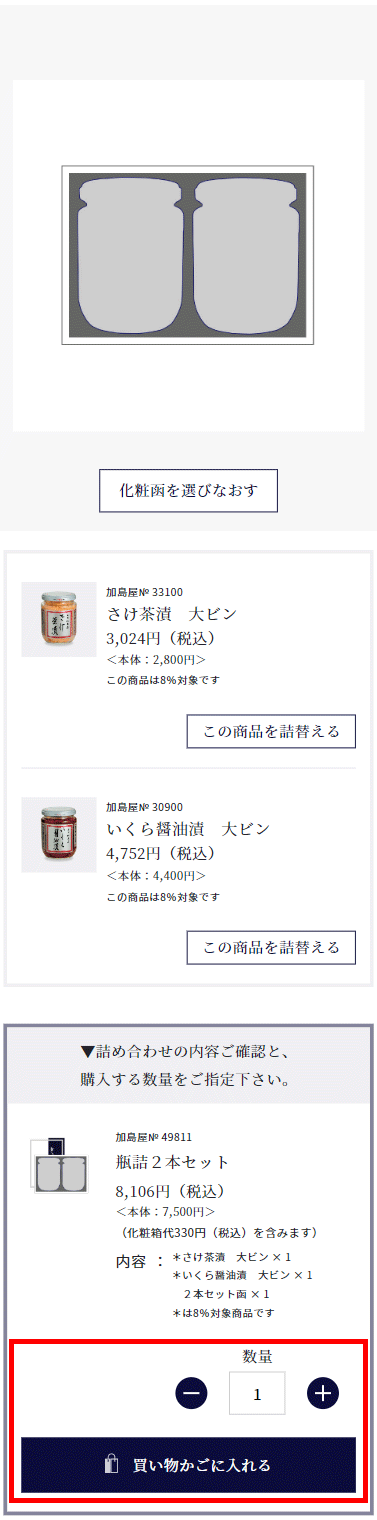Open the いくら醤油漬 大ビン product title
The height and width of the screenshot is (1520, 377).
[188, 828]
